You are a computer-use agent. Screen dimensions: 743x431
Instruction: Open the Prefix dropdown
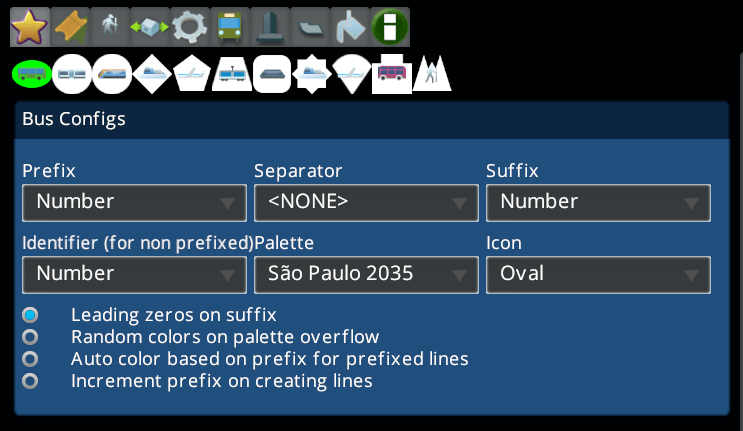(x=134, y=202)
